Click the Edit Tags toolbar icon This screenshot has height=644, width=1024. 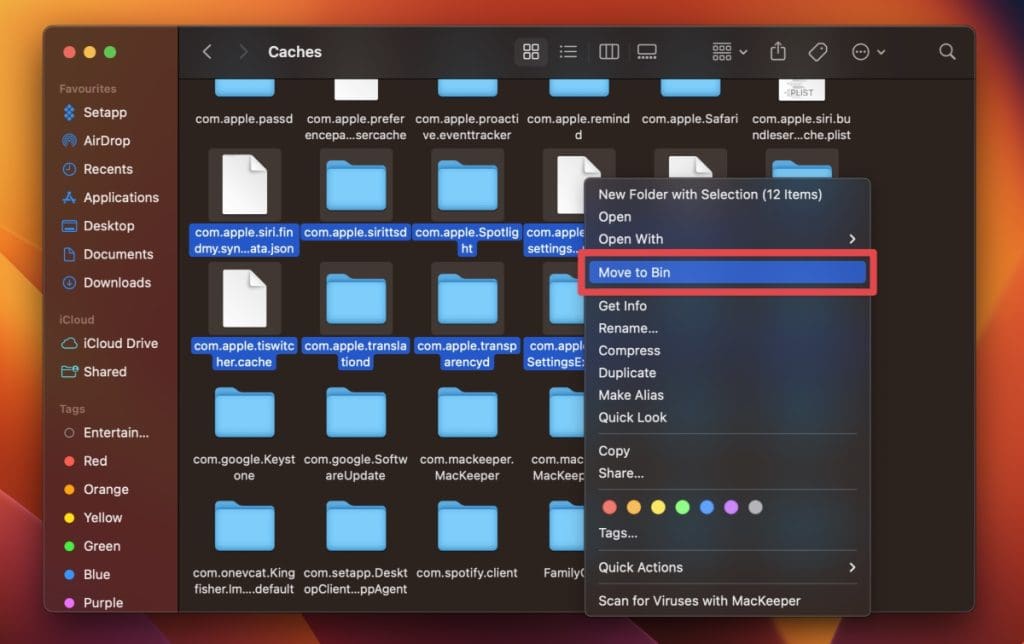tap(818, 52)
